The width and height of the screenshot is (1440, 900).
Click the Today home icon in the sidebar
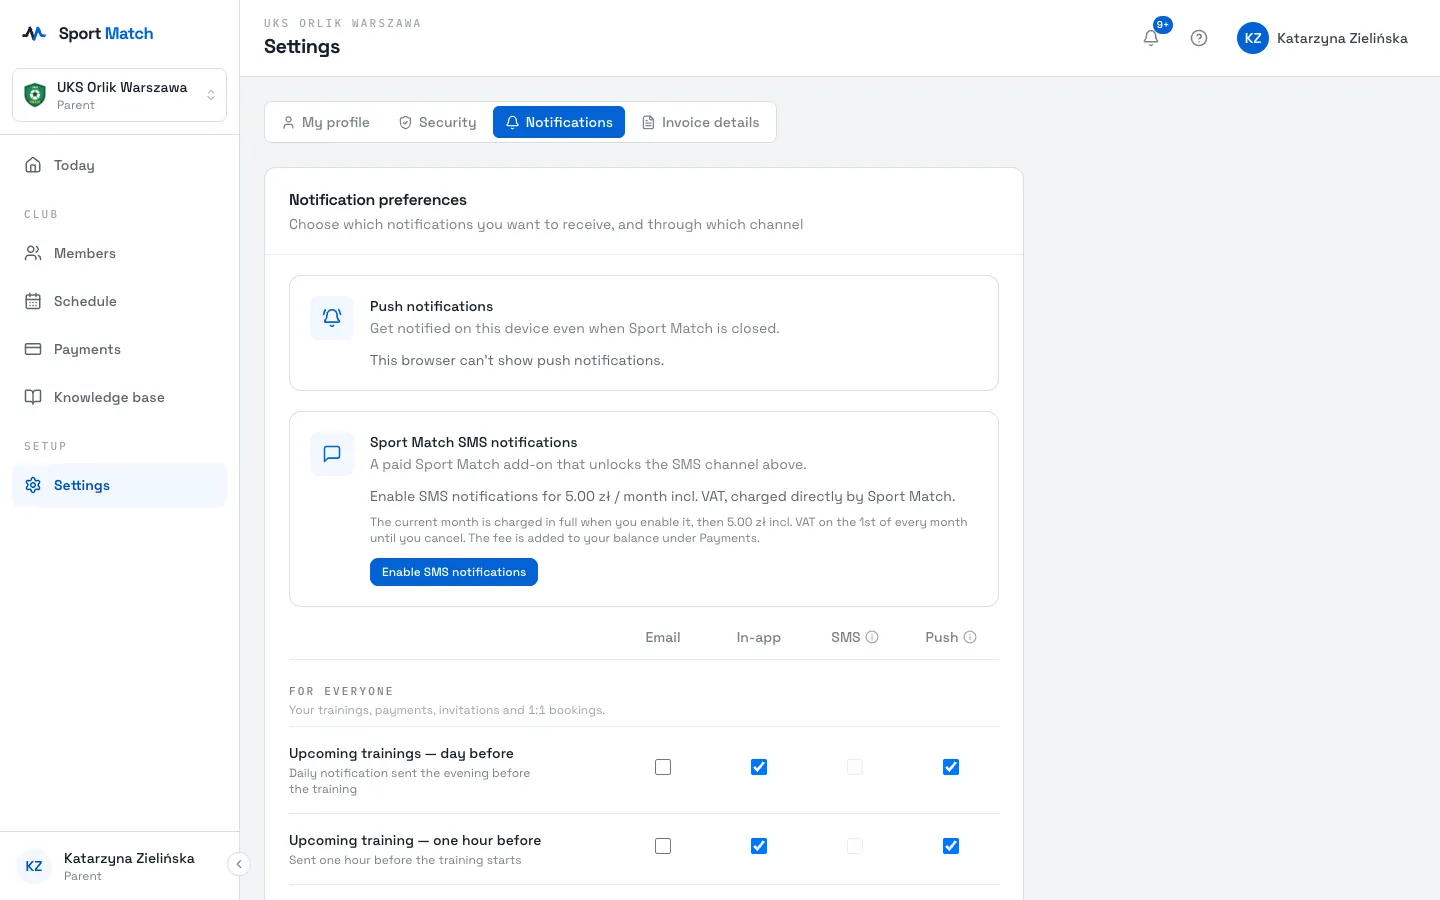(33, 165)
